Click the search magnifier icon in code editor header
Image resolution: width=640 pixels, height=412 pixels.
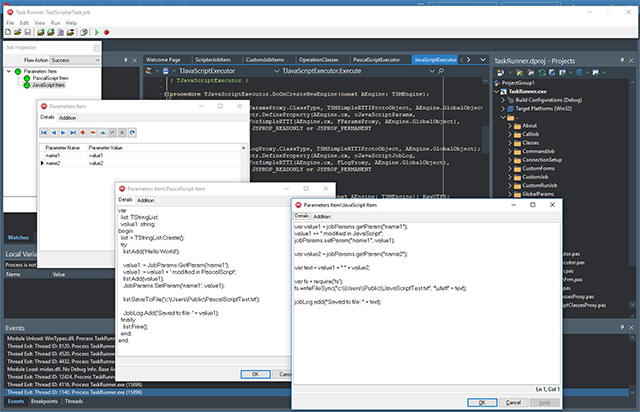pos(441,71)
